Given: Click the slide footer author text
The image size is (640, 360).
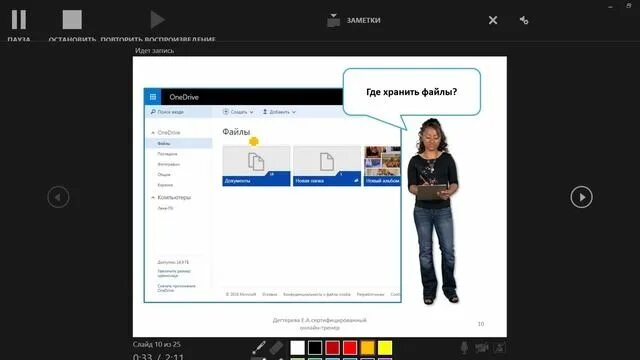Looking at the screenshot, I should 320,324.
